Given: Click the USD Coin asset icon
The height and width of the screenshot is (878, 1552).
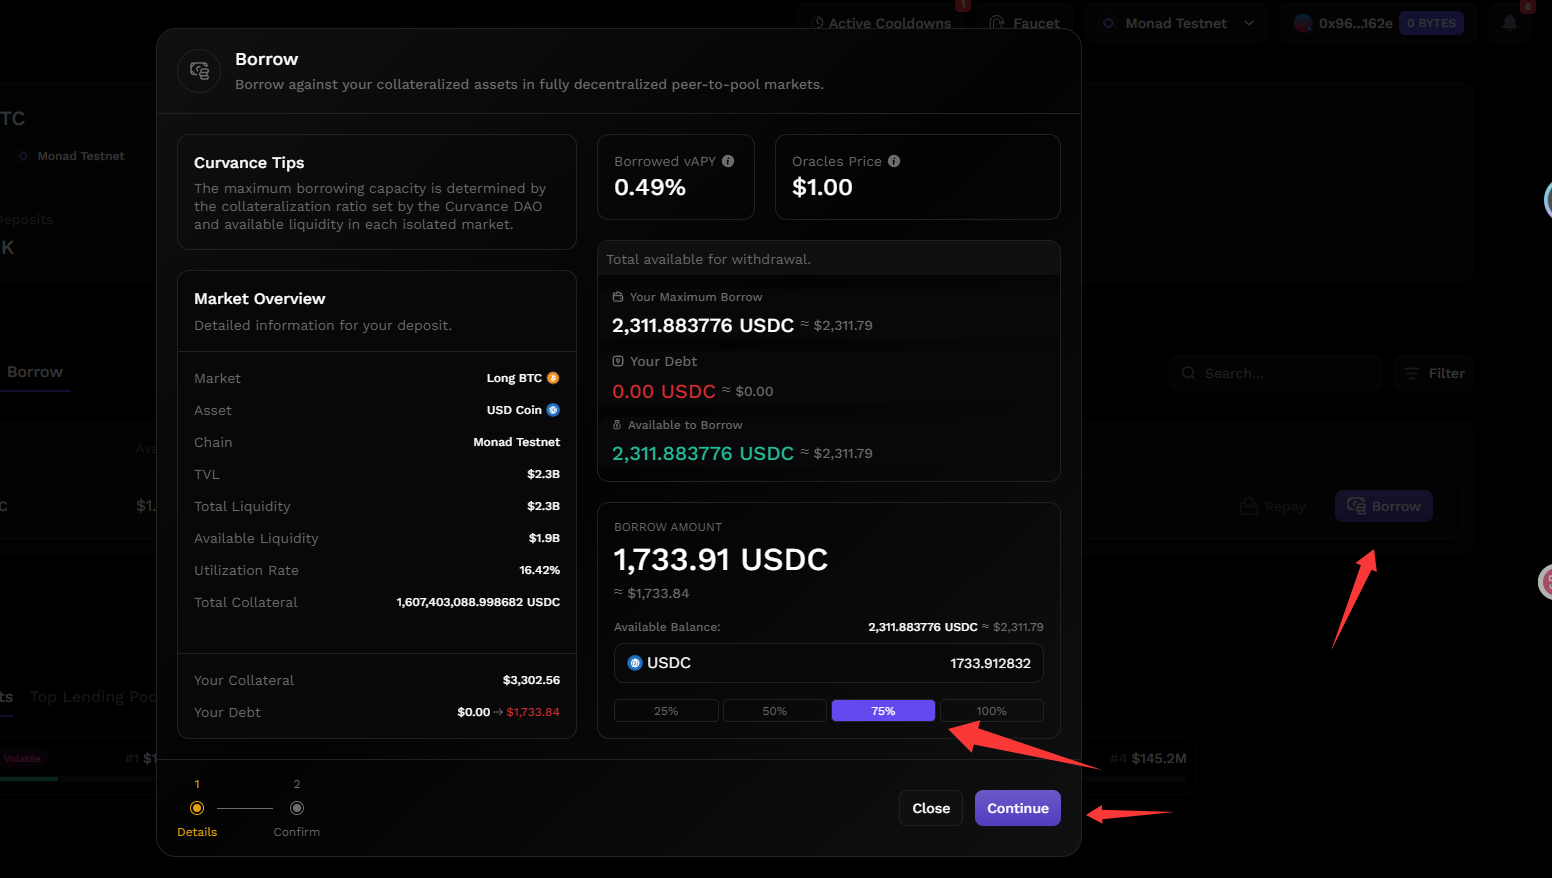Looking at the screenshot, I should tap(553, 410).
